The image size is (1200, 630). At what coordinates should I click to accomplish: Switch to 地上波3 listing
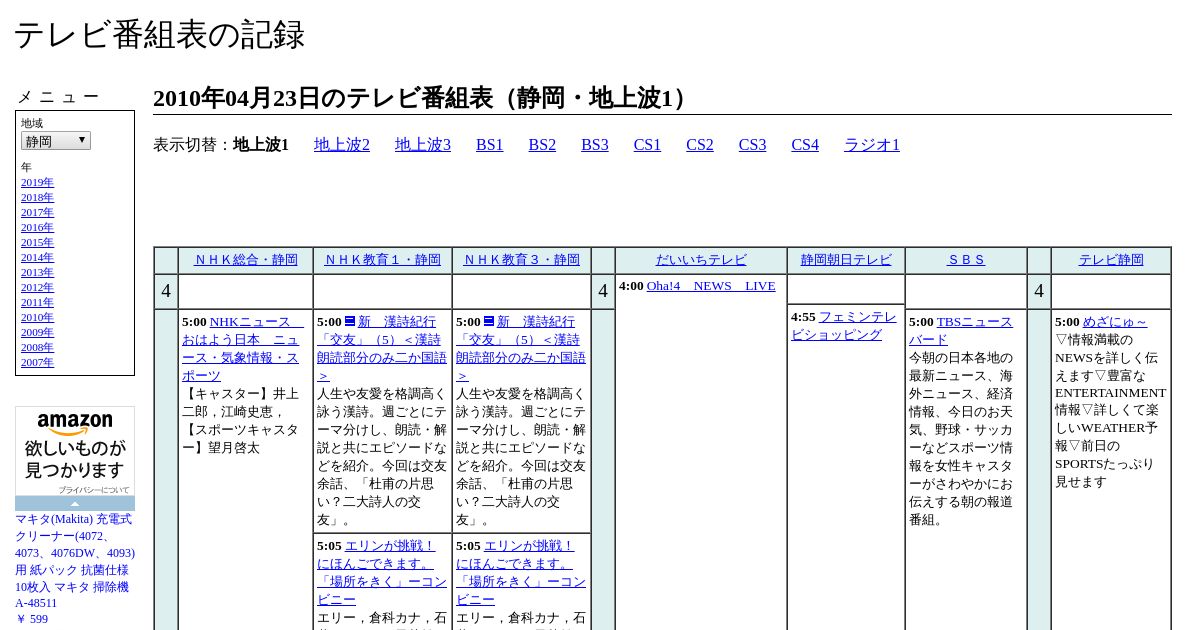click(423, 145)
